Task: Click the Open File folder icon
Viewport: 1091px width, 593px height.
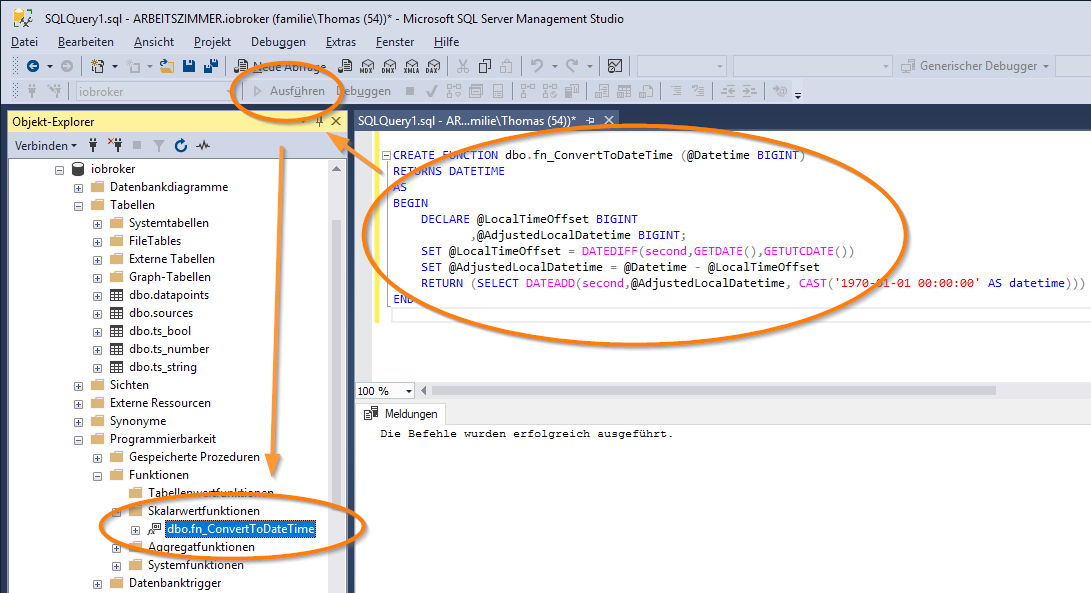Action: (x=166, y=66)
